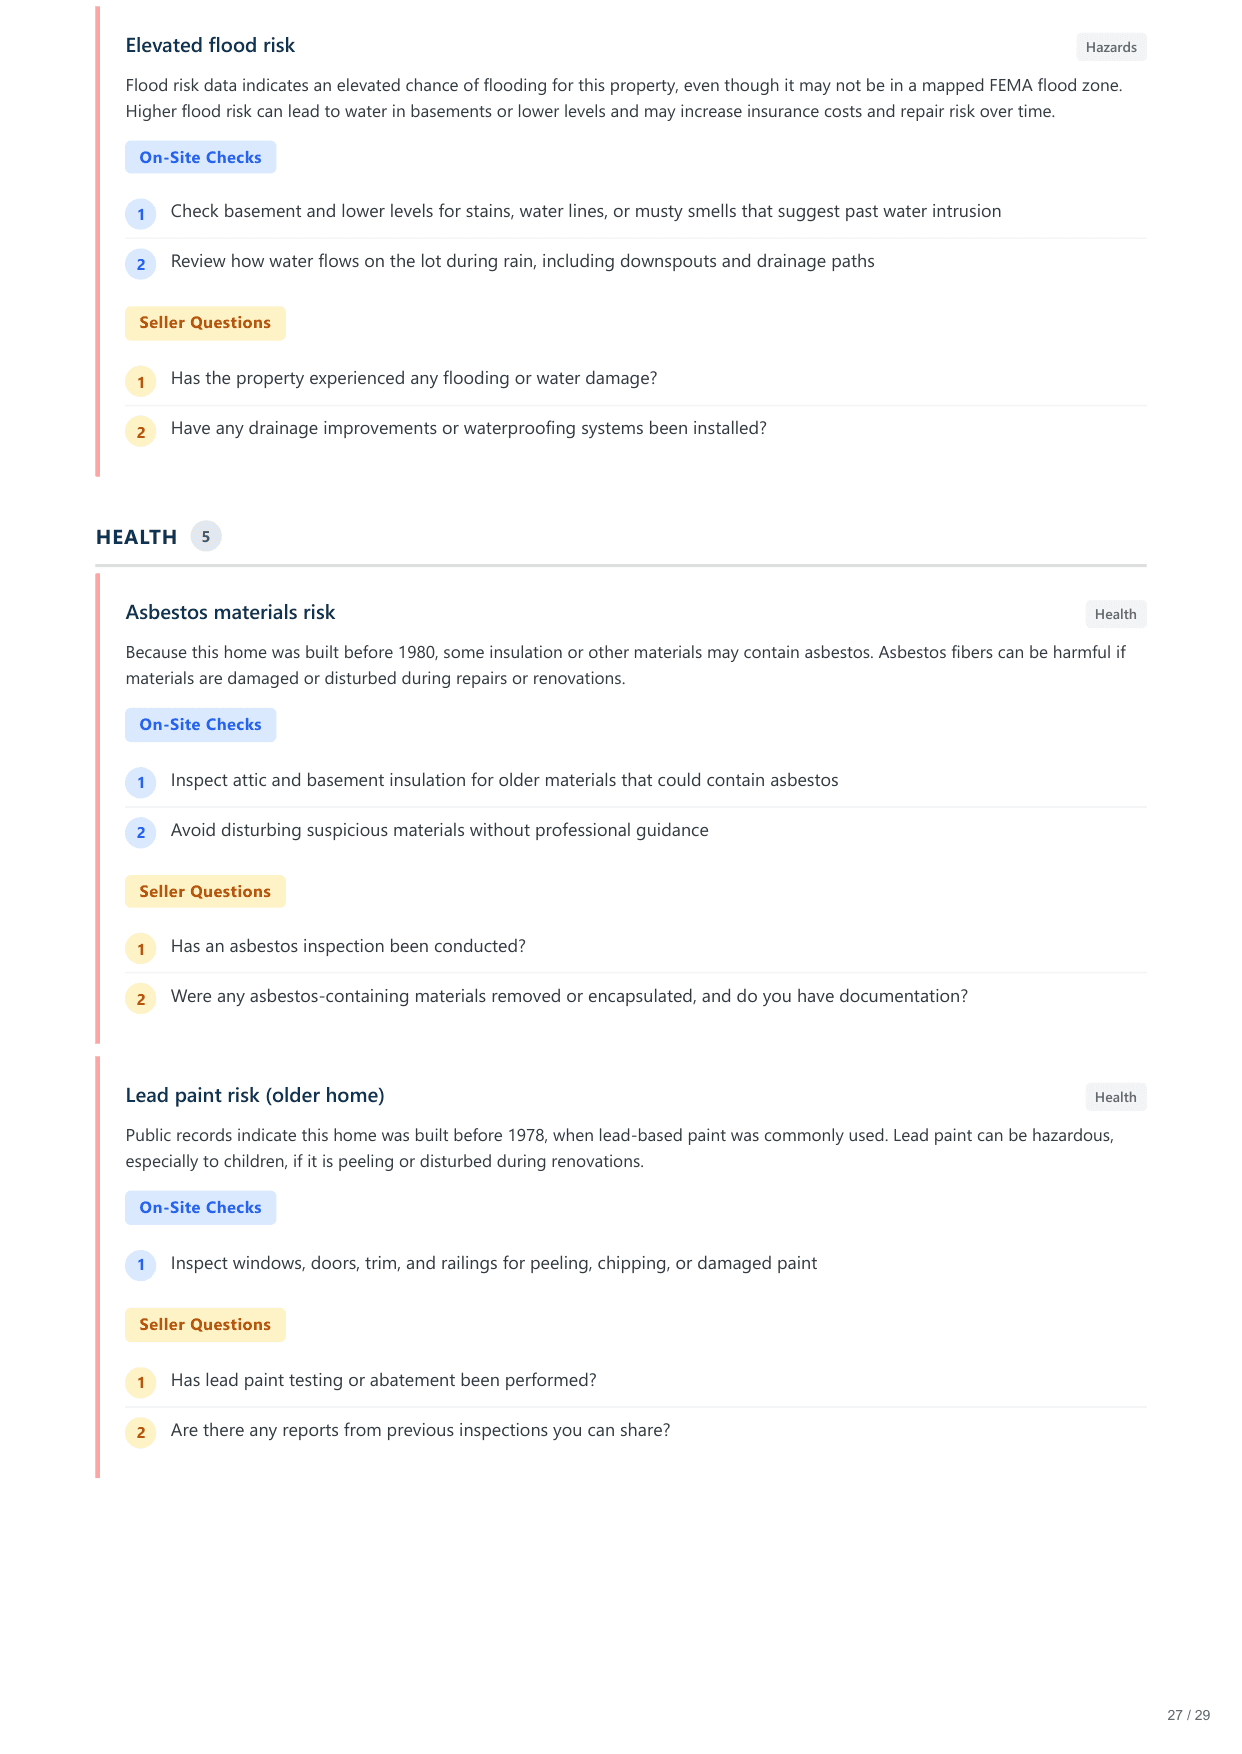Click the page indicator 27 / 29
Viewport: 1242px width, 1754px height.
click(x=1188, y=1715)
